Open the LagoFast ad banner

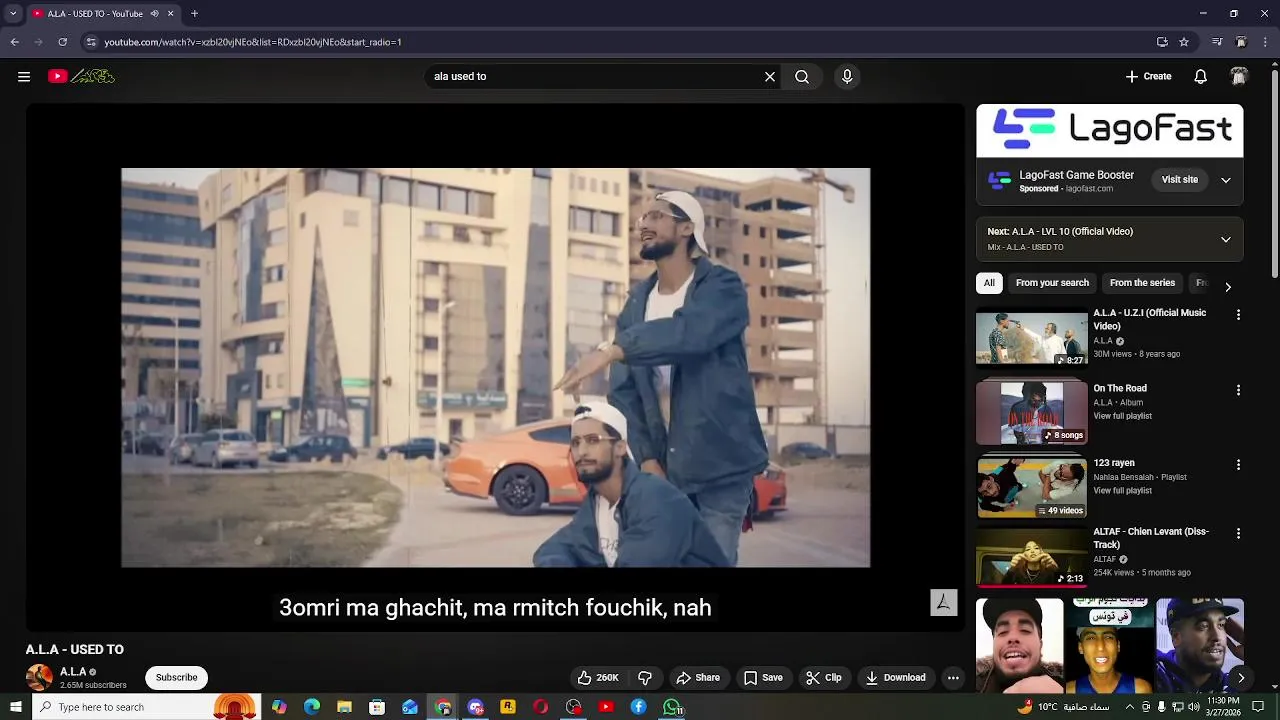[x=1110, y=130]
